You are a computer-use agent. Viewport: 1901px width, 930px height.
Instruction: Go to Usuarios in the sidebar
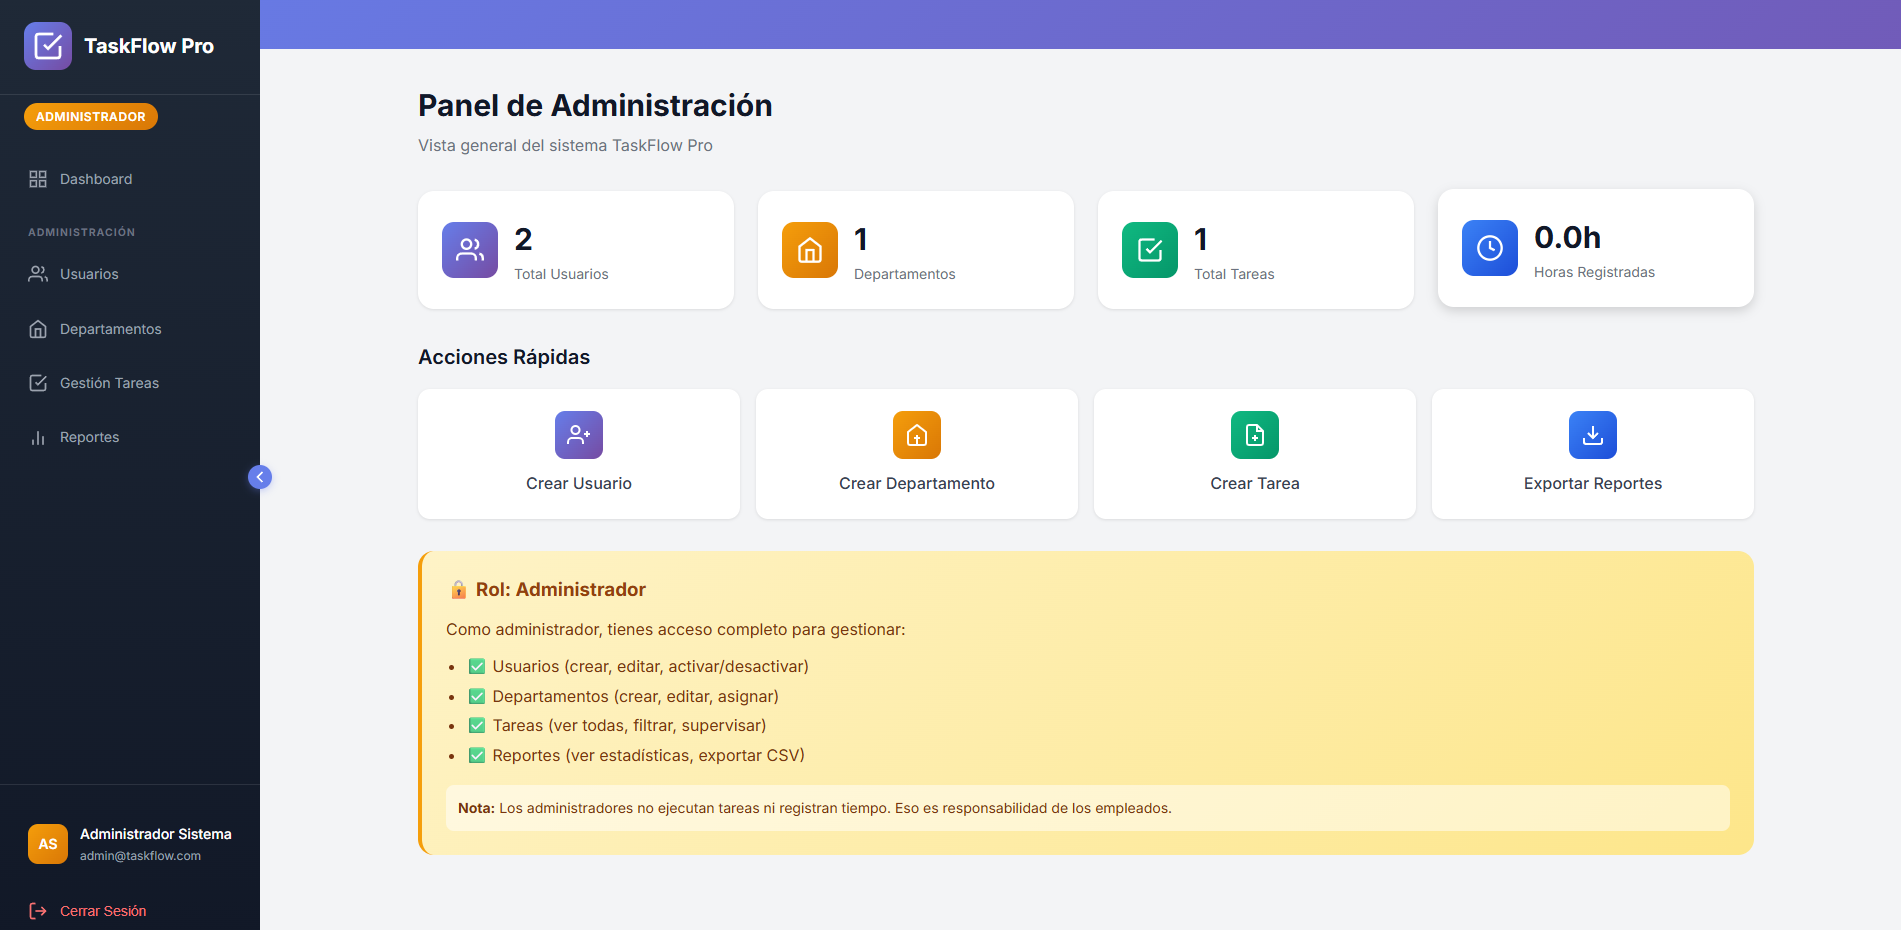[89, 274]
